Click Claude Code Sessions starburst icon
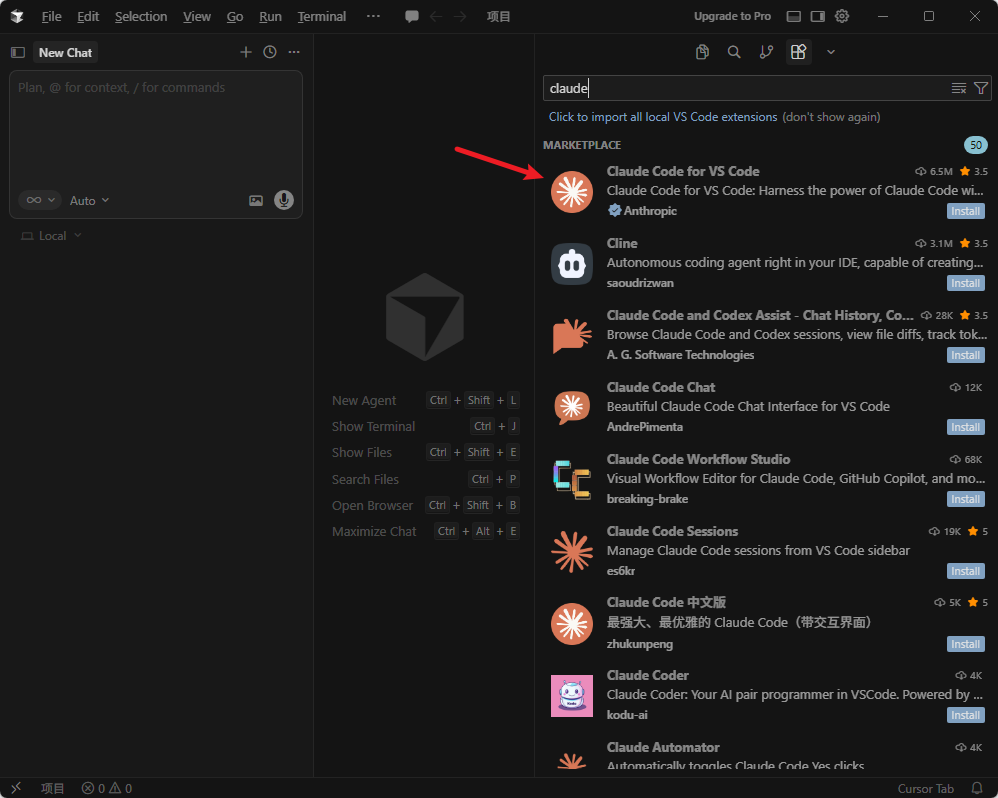Viewport: 998px width, 798px height. click(x=572, y=551)
